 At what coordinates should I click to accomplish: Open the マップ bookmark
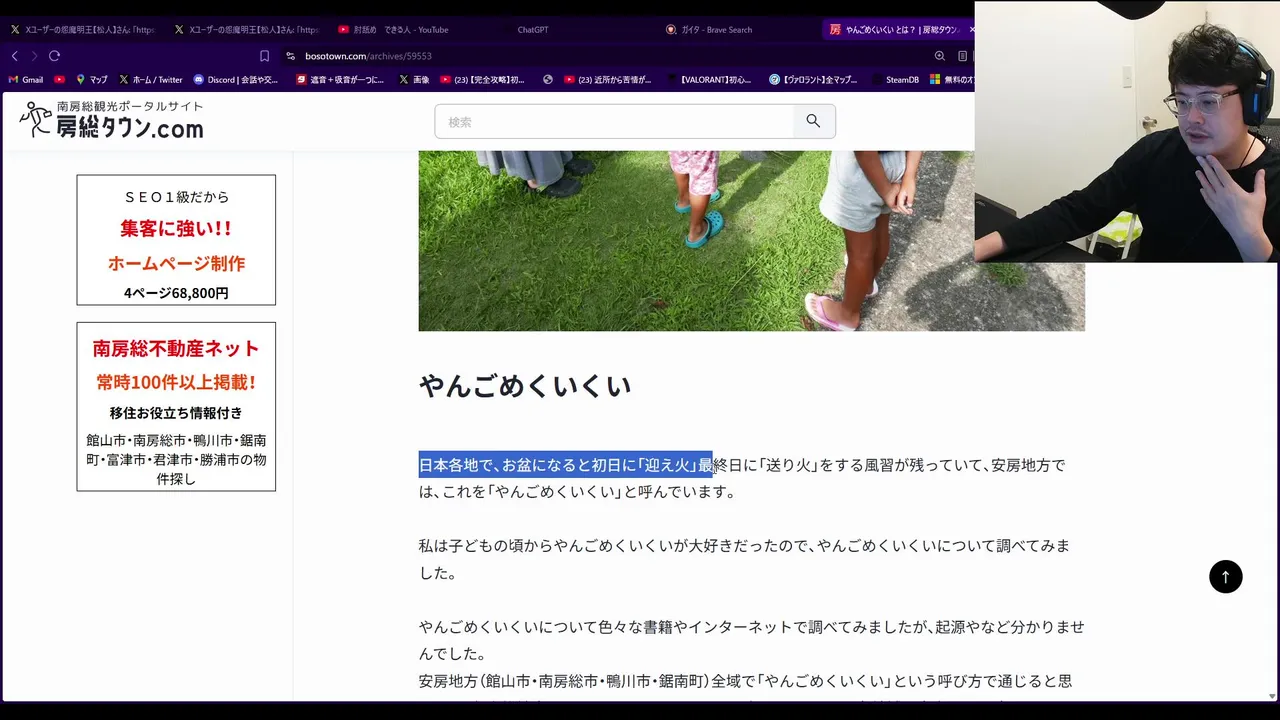point(91,79)
